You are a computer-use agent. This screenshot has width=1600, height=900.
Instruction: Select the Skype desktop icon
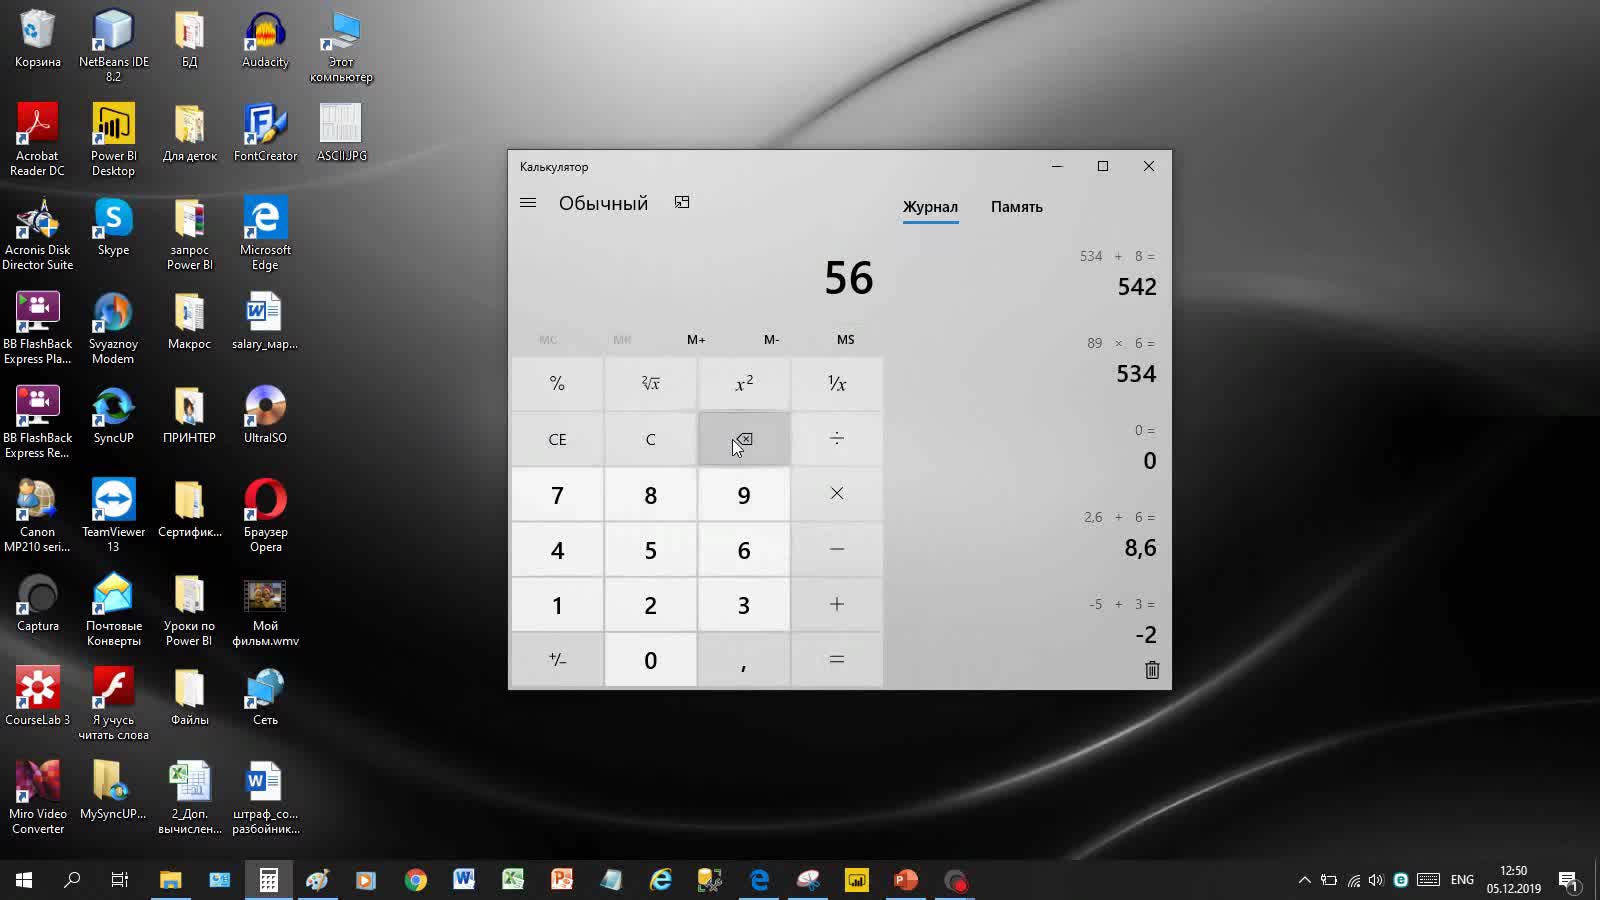(x=113, y=227)
